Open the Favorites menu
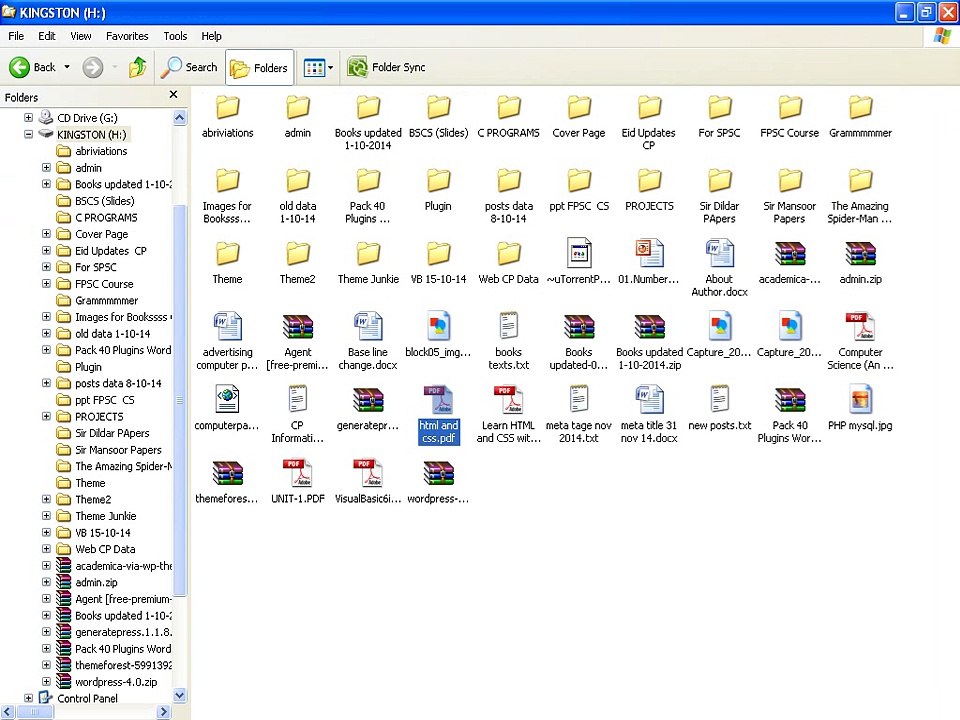Image resolution: width=960 pixels, height=720 pixels. pos(127,36)
